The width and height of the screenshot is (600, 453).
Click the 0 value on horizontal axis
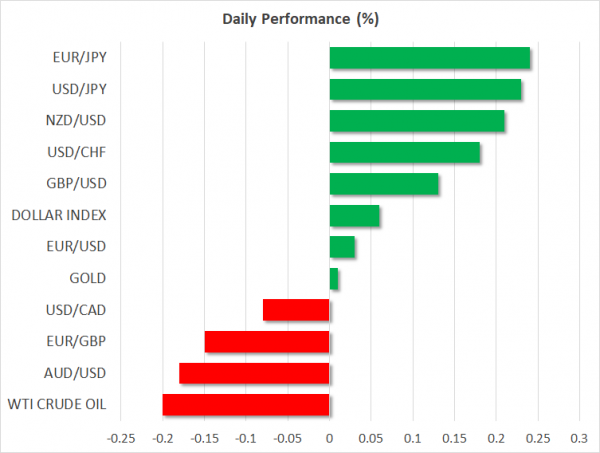click(329, 438)
